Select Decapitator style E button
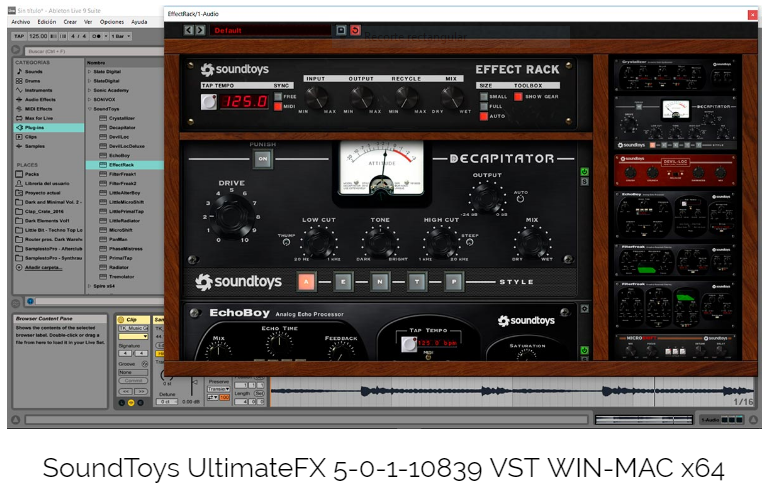The height and width of the screenshot is (495, 768). point(343,282)
